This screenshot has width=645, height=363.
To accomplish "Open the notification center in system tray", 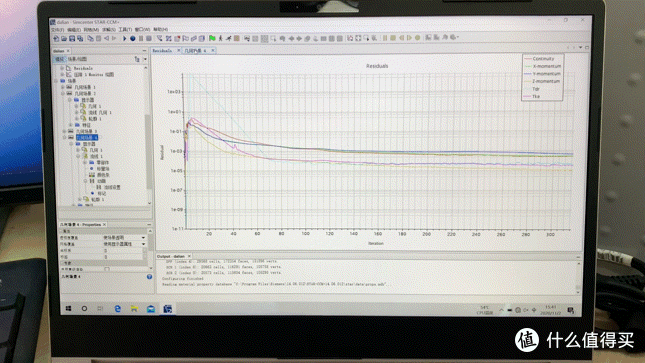I will click(571, 310).
